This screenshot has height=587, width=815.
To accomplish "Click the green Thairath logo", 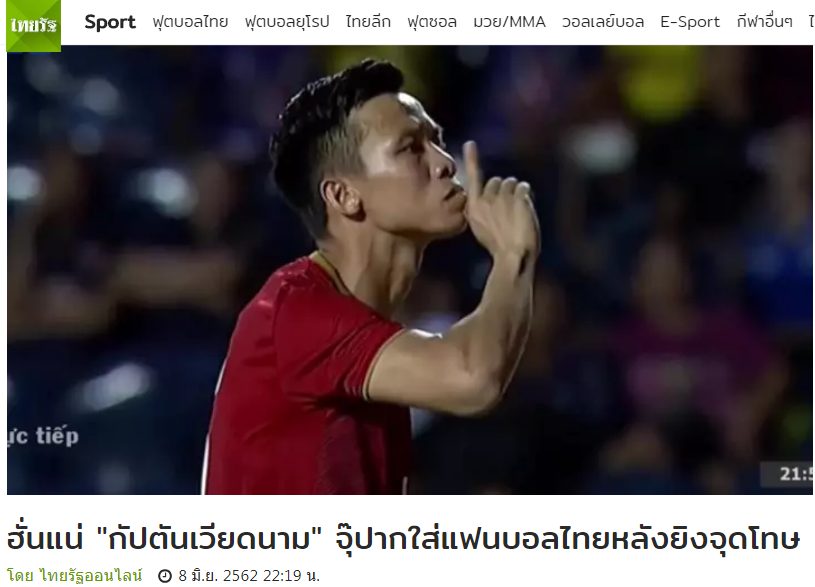I will click(33, 25).
